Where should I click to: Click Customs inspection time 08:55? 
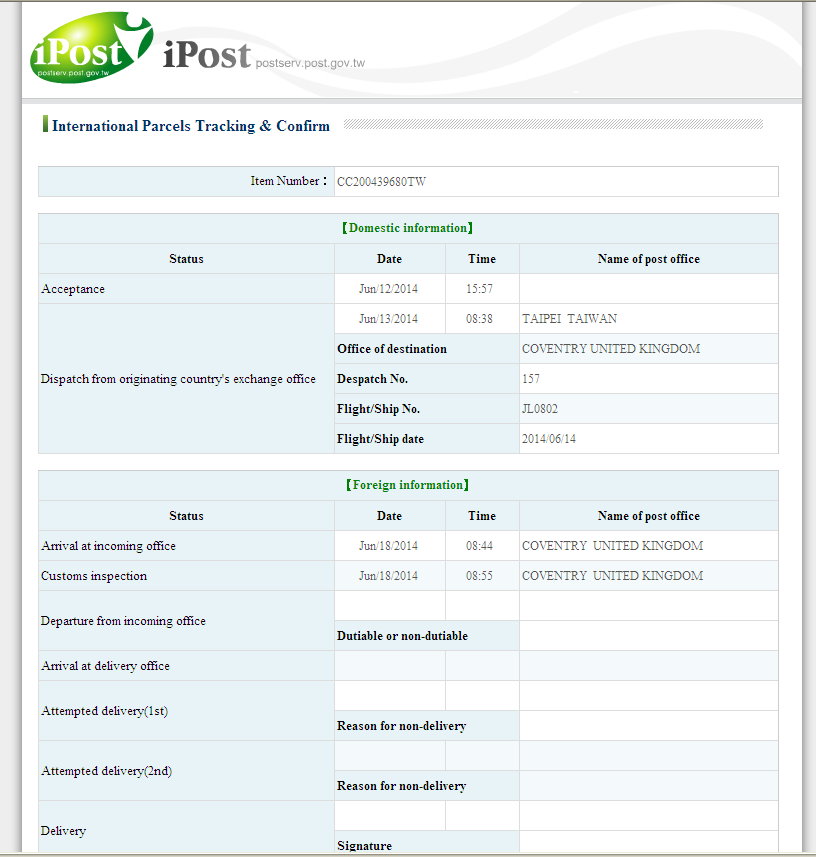tap(481, 576)
